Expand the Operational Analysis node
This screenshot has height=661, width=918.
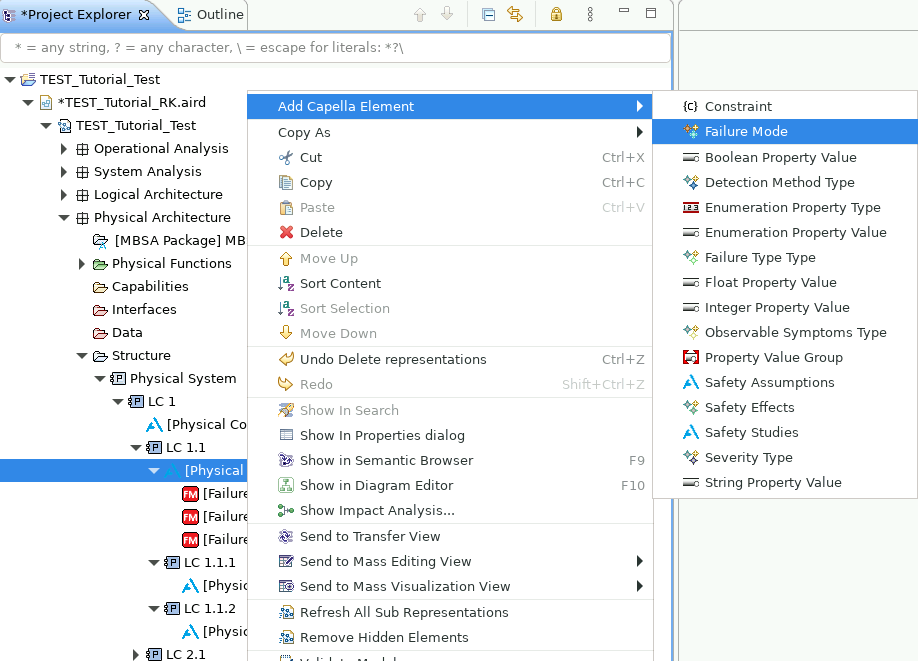pyautogui.click(x=64, y=149)
